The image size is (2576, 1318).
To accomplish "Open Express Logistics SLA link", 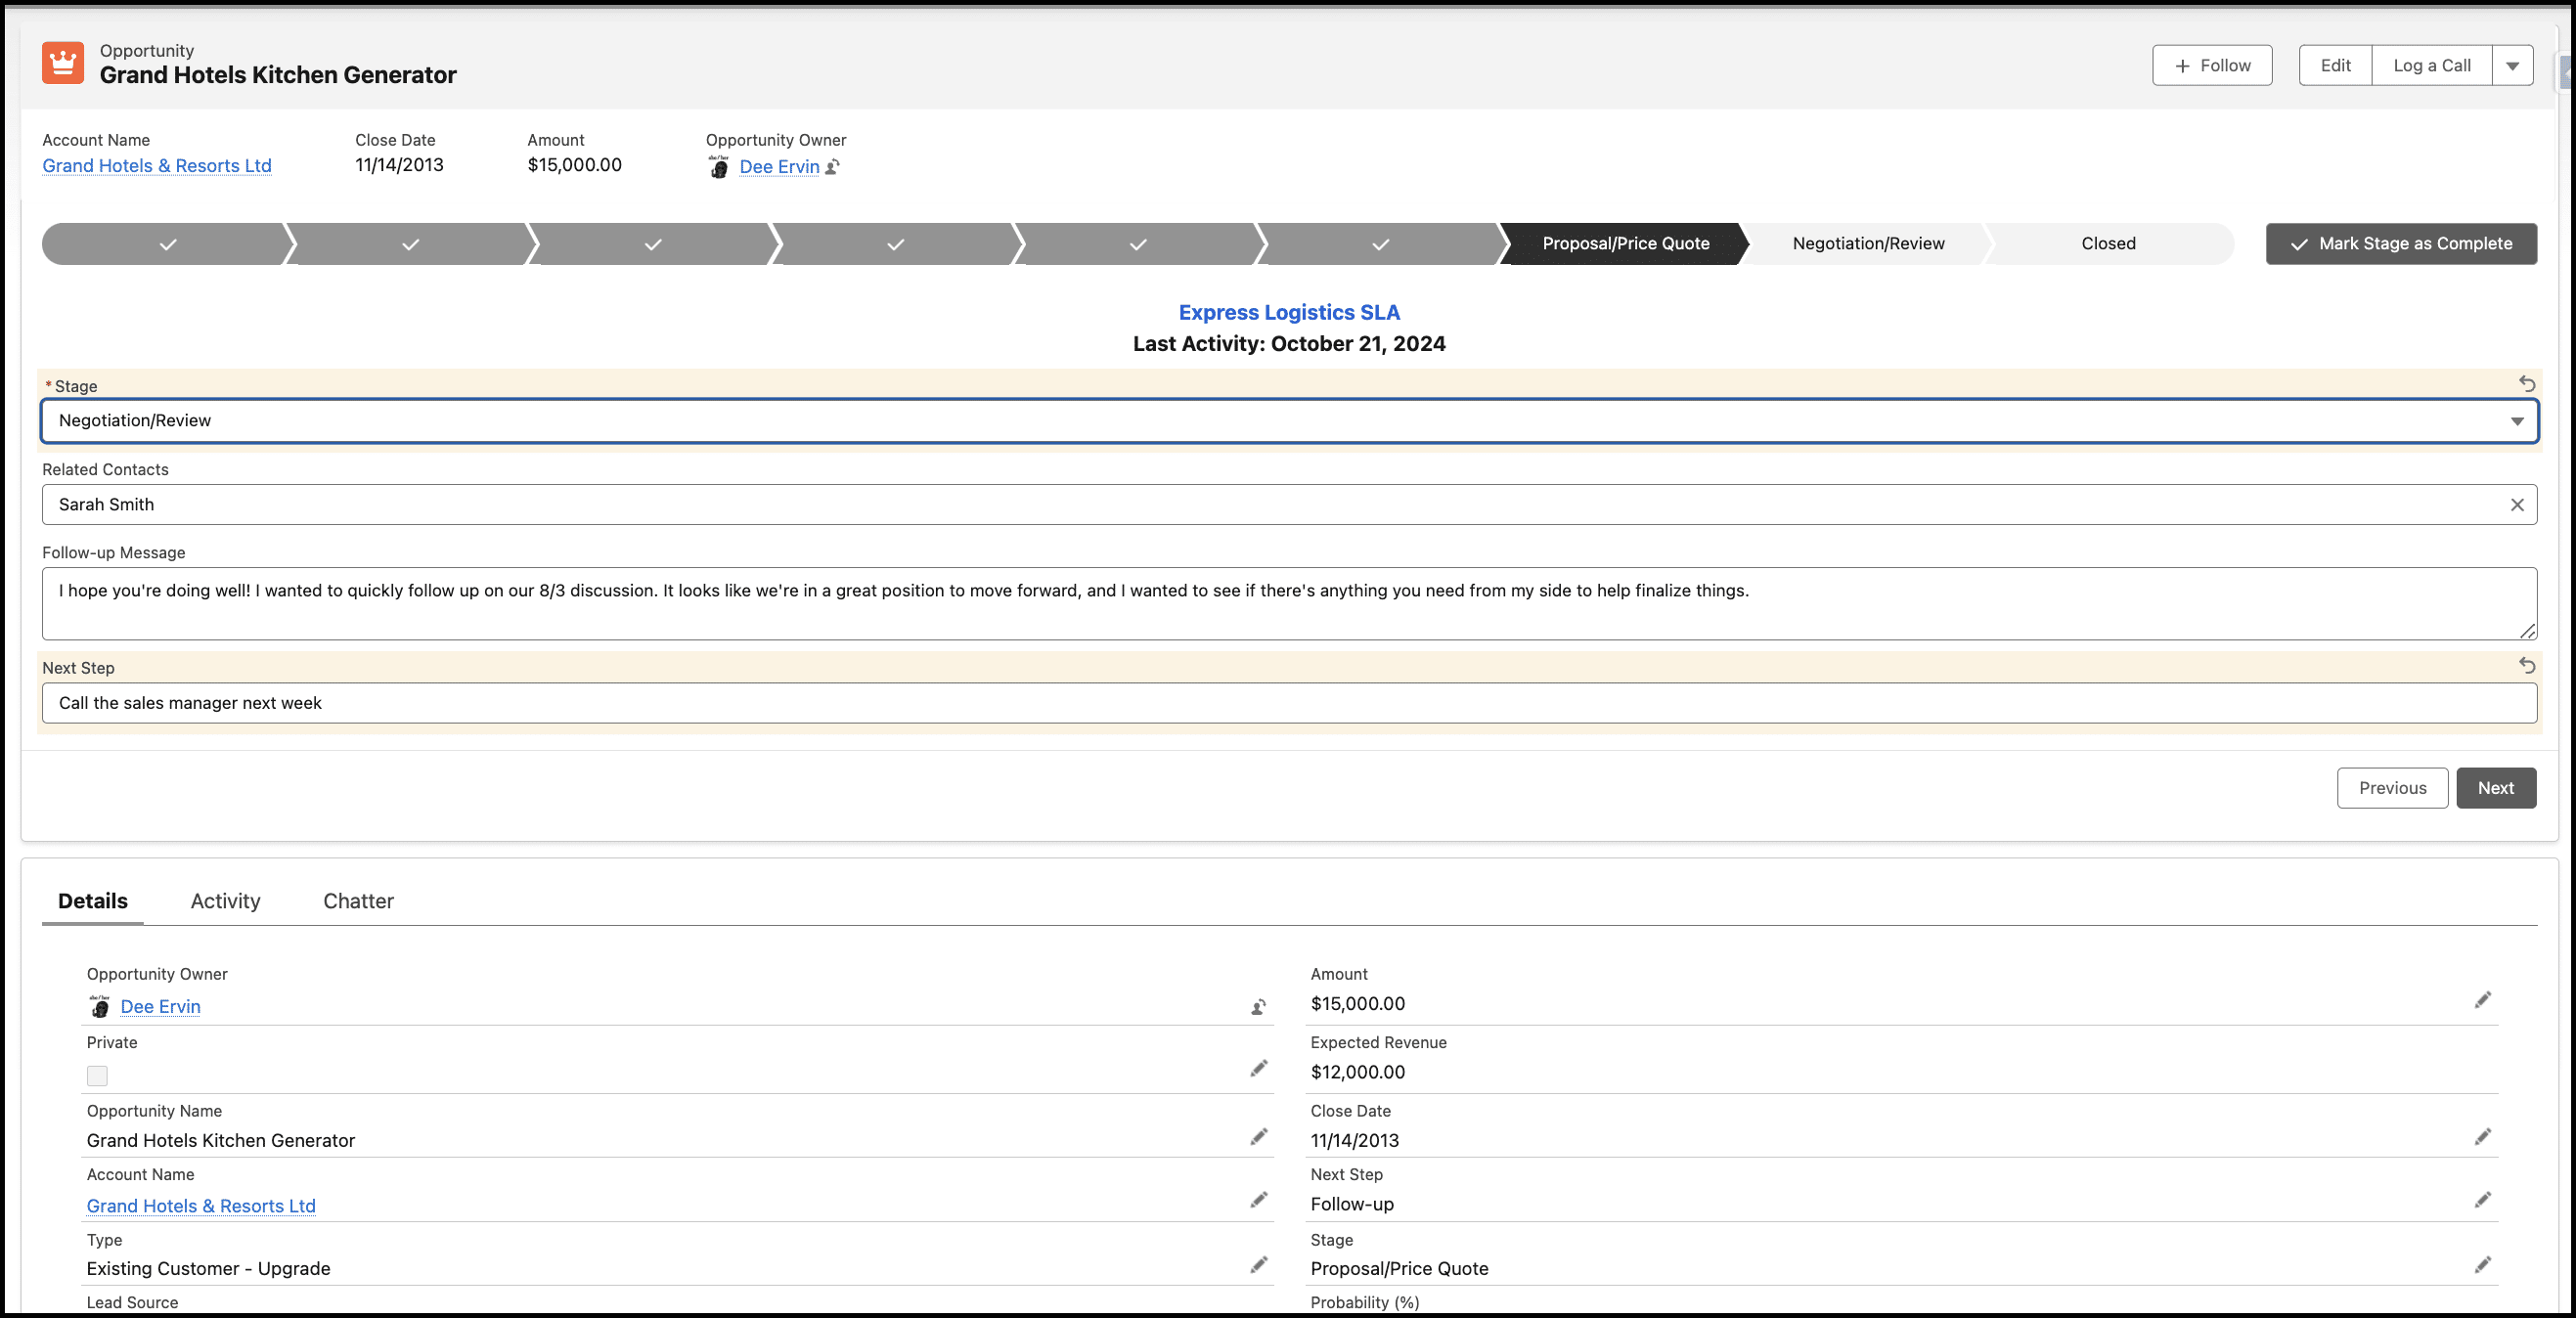I will tap(1289, 313).
